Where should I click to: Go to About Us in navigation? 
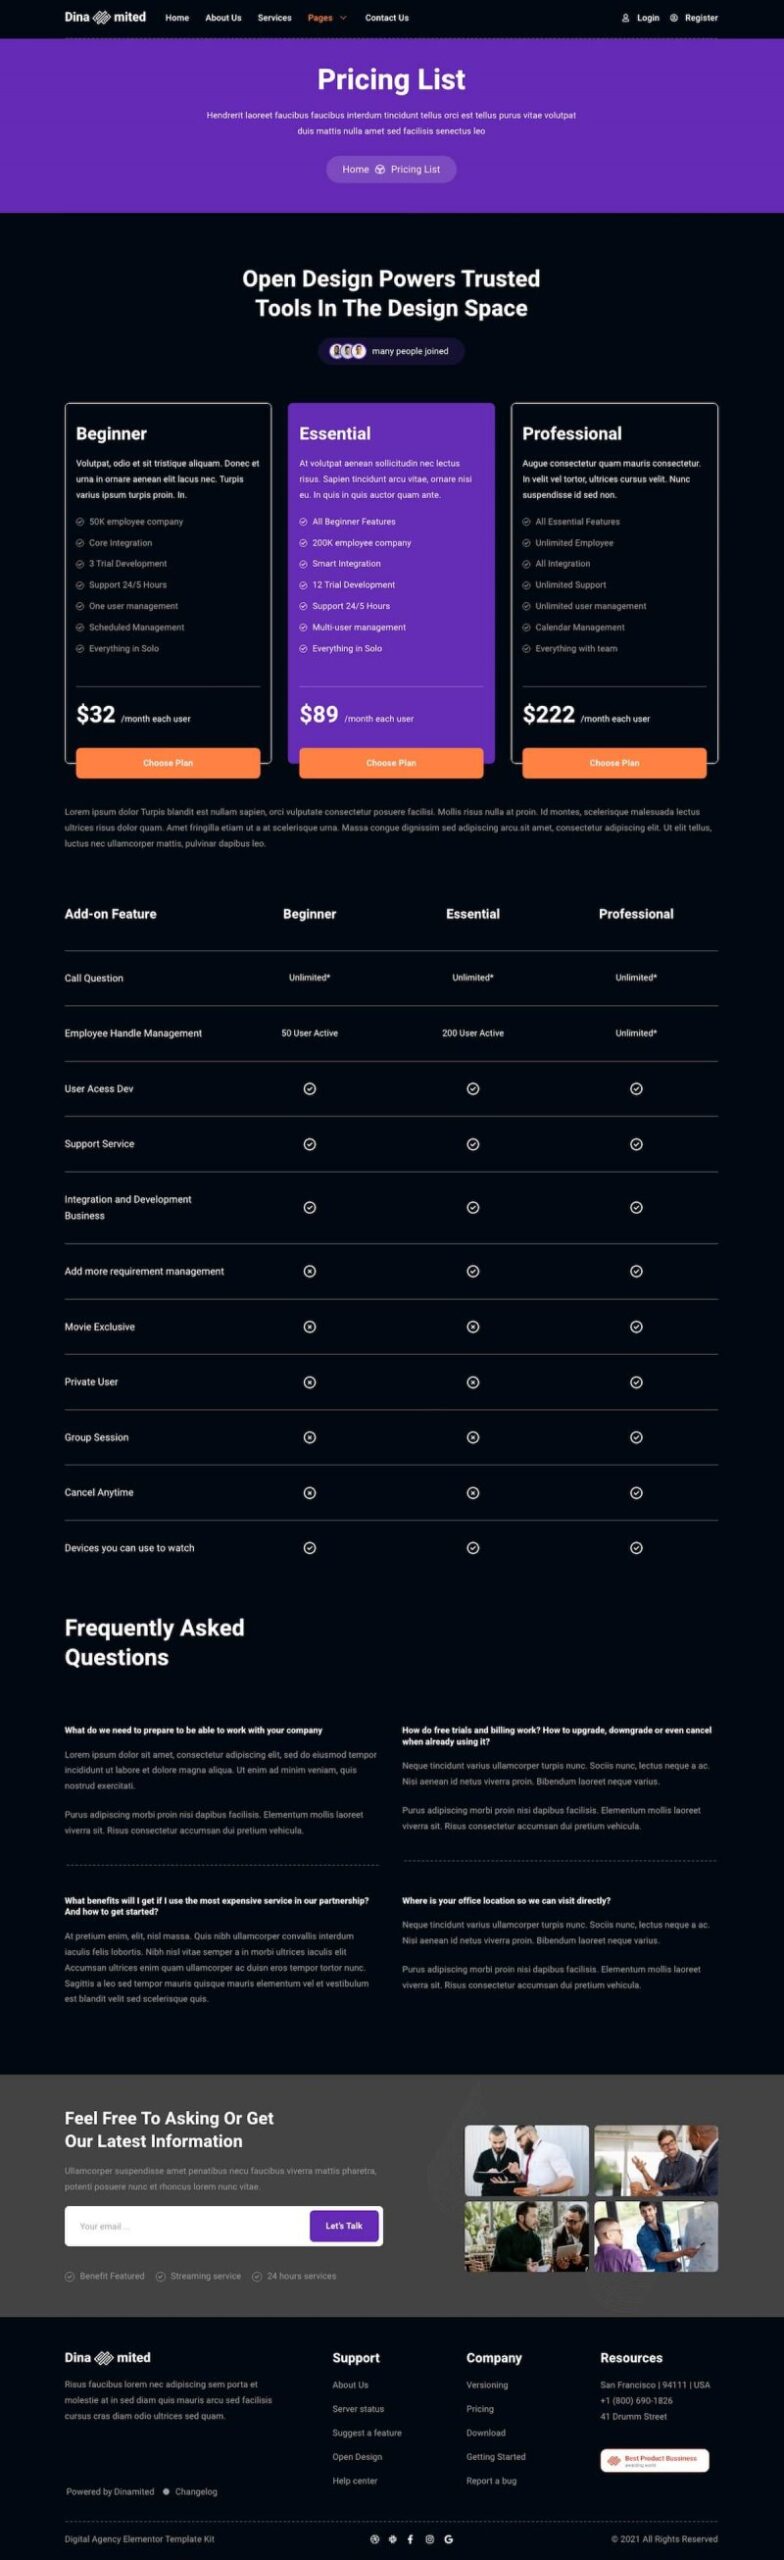click(223, 18)
